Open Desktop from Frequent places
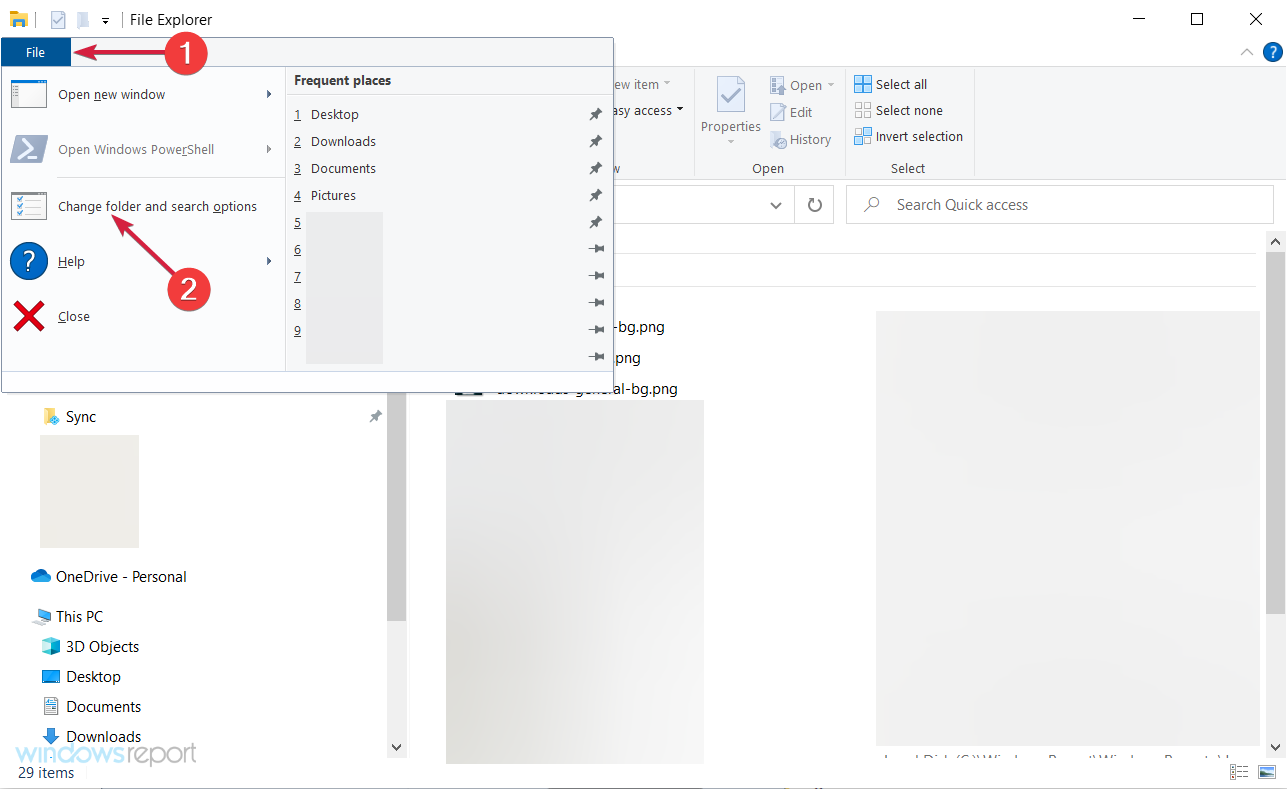This screenshot has width=1287, height=789. tap(335, 115)
